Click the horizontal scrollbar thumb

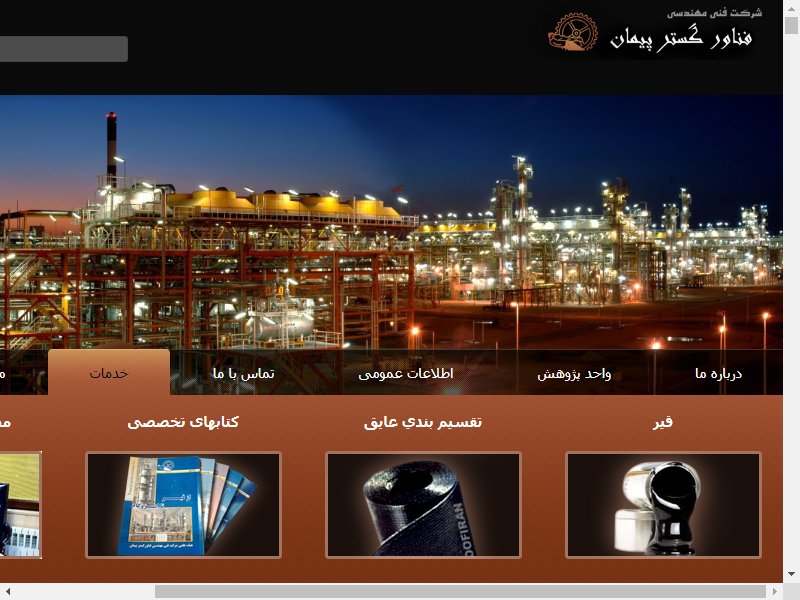pos(460,592)
